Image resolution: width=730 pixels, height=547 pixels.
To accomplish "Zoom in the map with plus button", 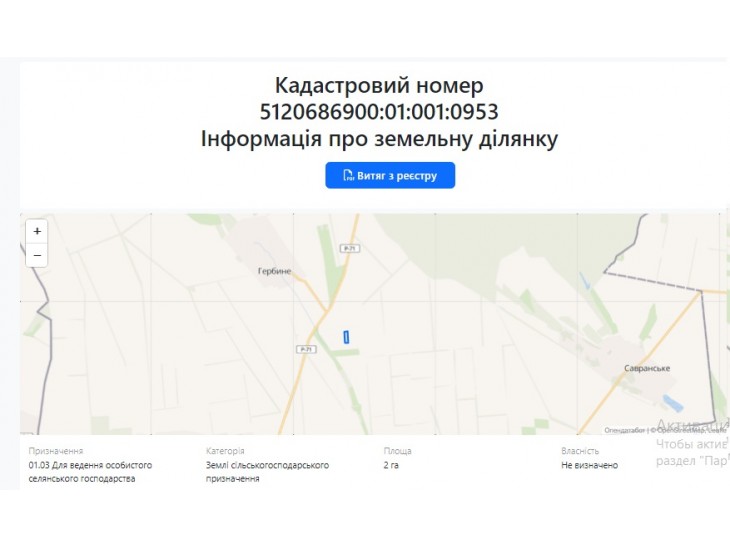I will click(37, 231).
